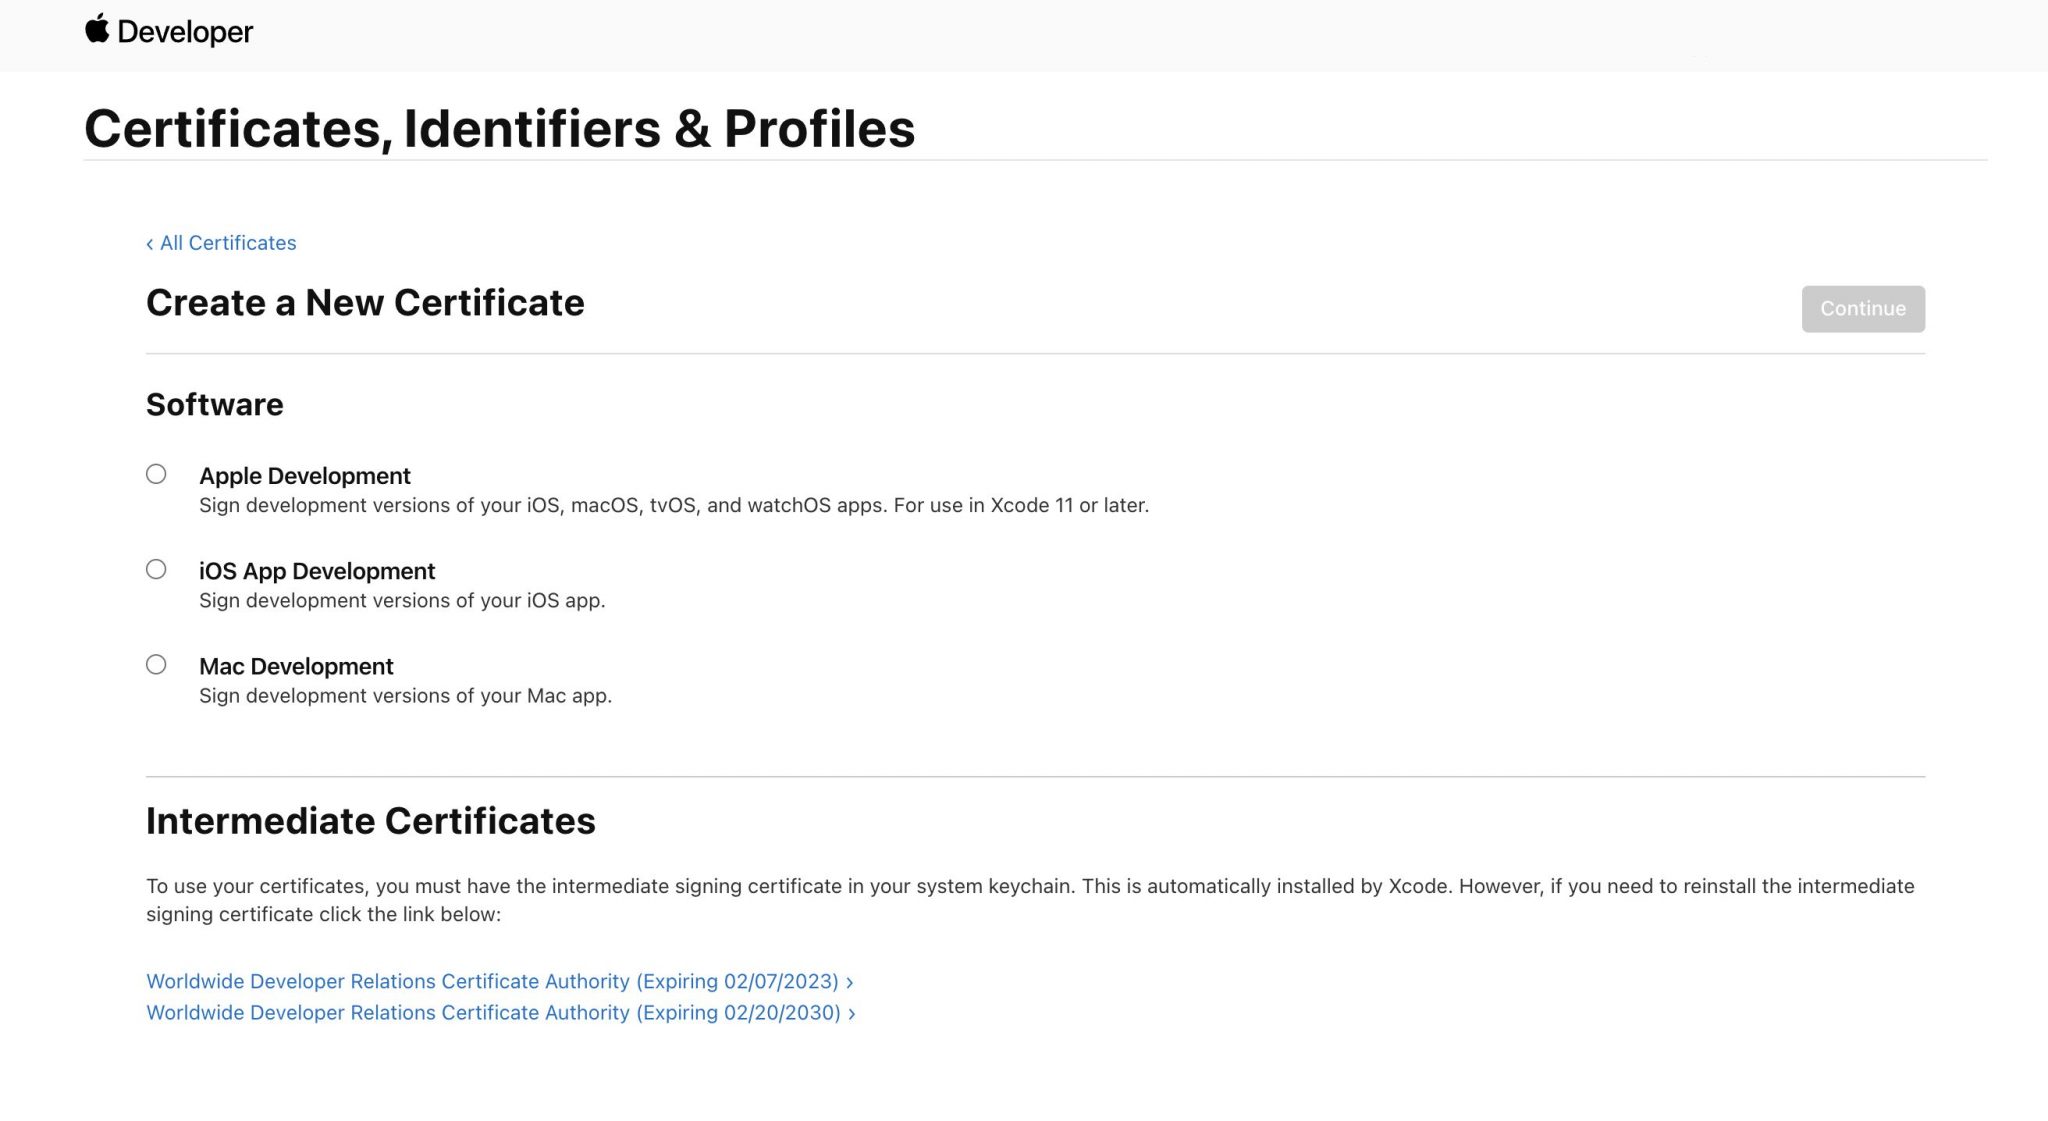
Task: Click the Certificates, Identifiers & Profiles heading
Action: tap(500, 128)
